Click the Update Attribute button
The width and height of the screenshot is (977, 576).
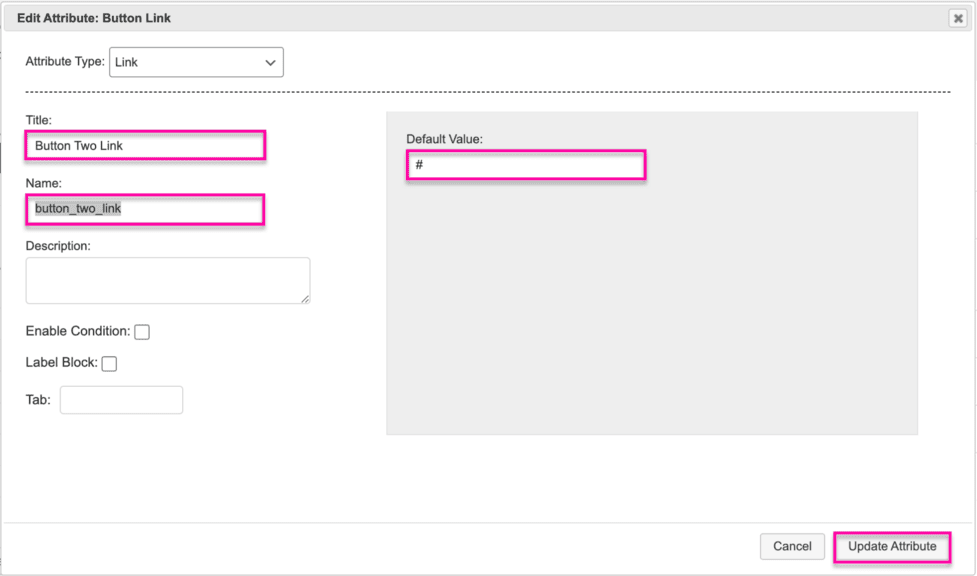[892, 547]
